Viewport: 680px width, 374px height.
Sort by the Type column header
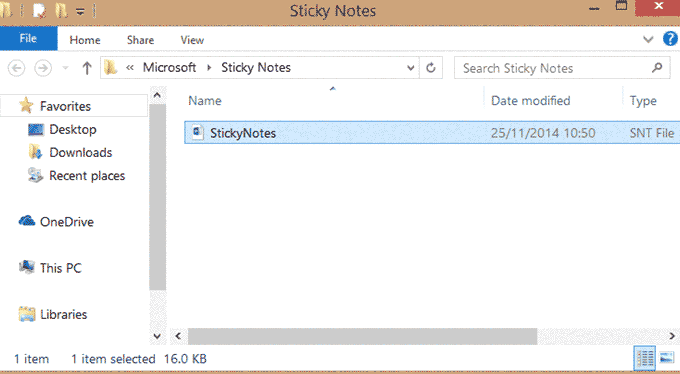[x=643, y=101]
